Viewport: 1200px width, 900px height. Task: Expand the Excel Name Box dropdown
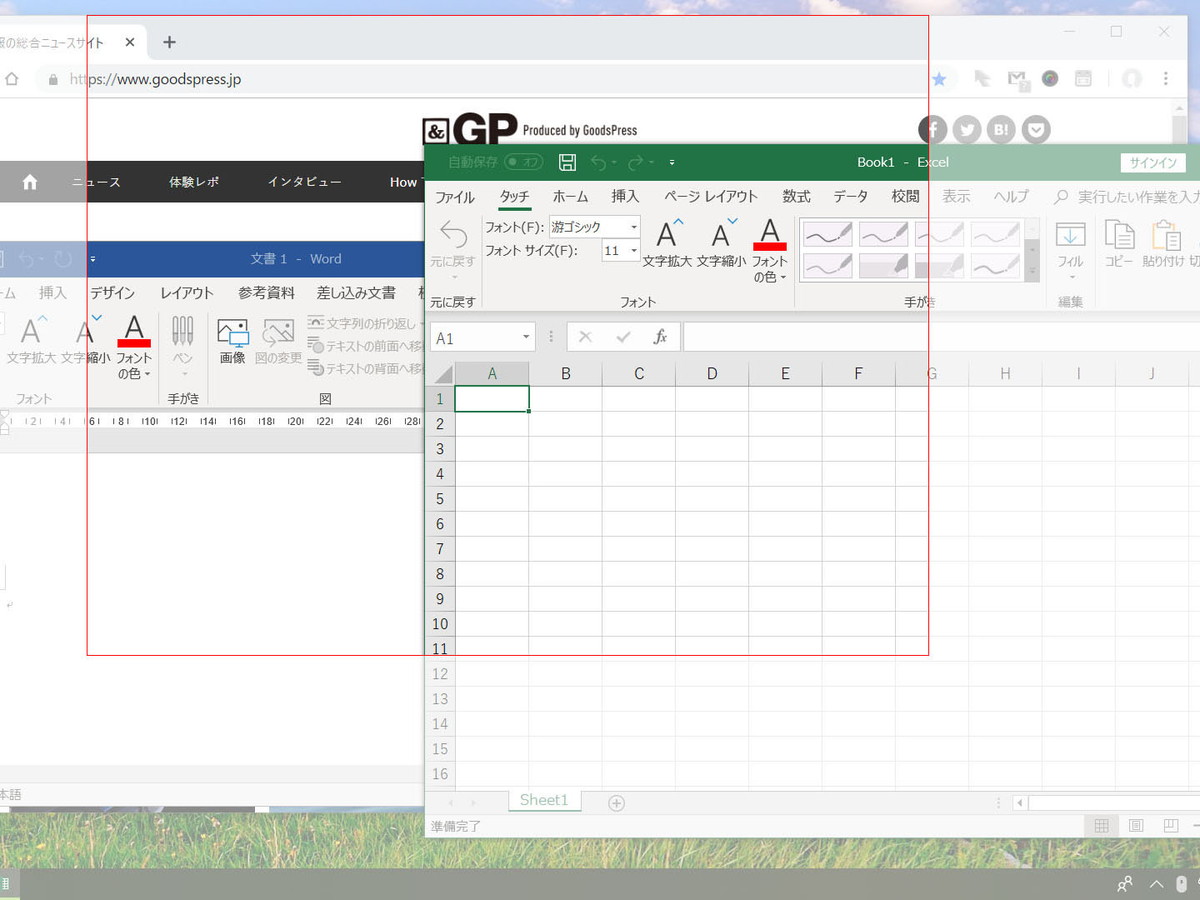(x=526, y=338)
